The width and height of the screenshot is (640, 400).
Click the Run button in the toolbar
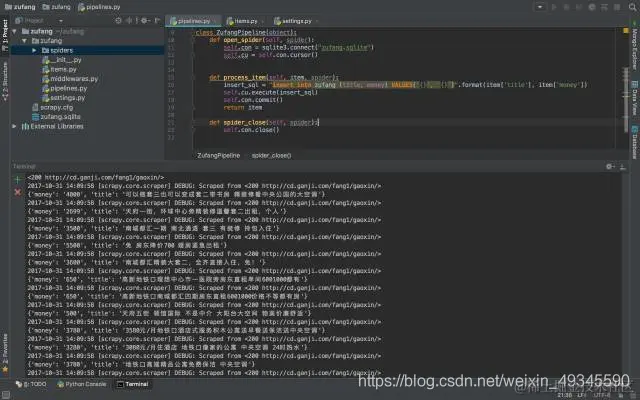pos(554,7)
